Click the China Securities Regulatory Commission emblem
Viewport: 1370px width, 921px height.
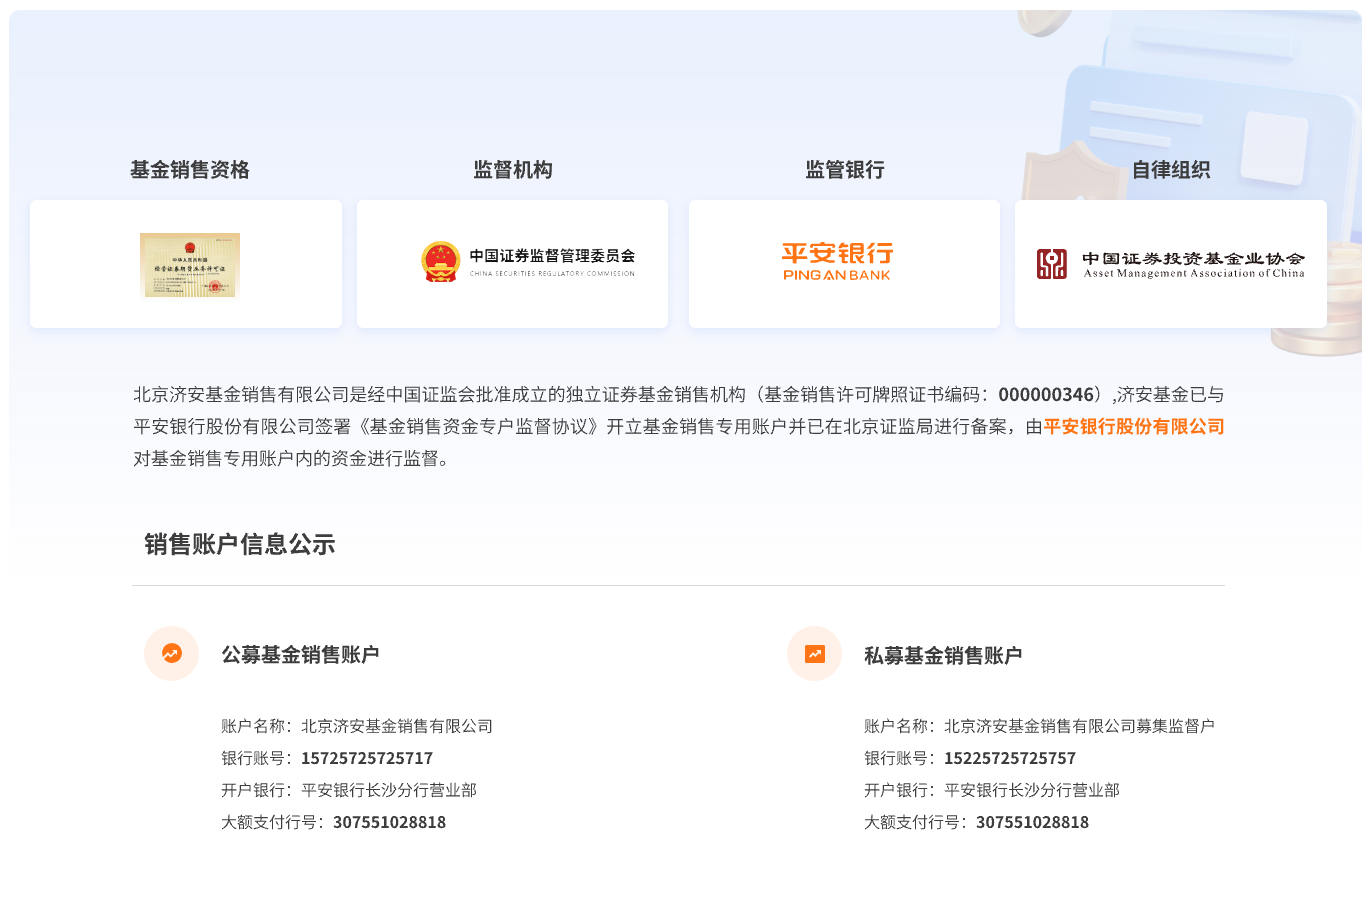(x=441, y=262)
